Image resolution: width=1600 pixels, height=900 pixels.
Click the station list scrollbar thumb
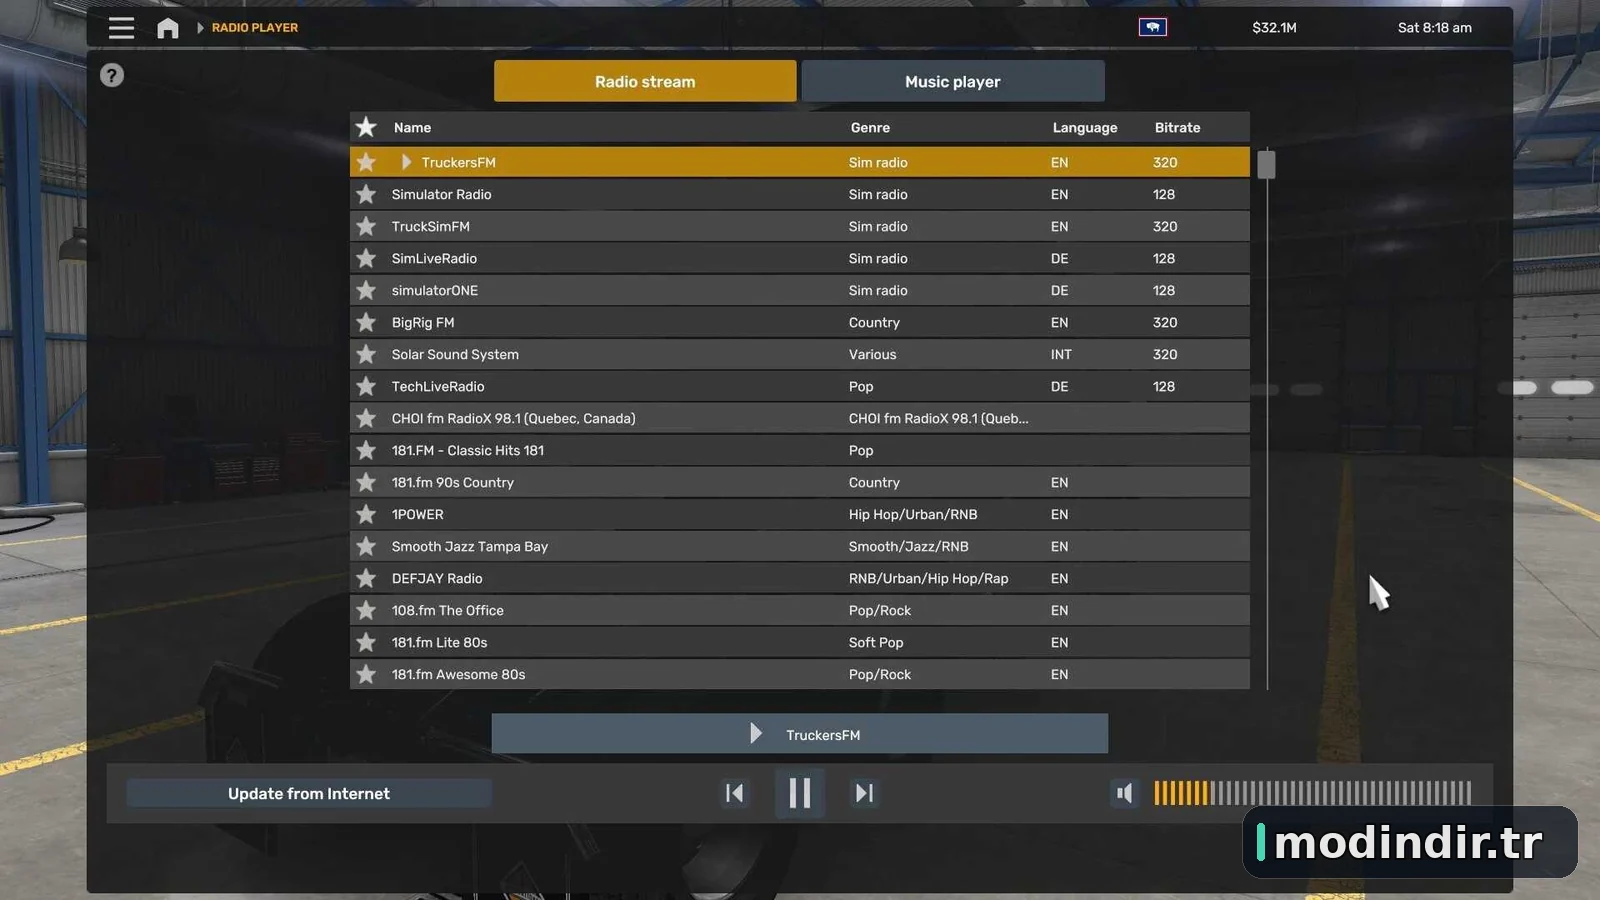[1267, 164]
